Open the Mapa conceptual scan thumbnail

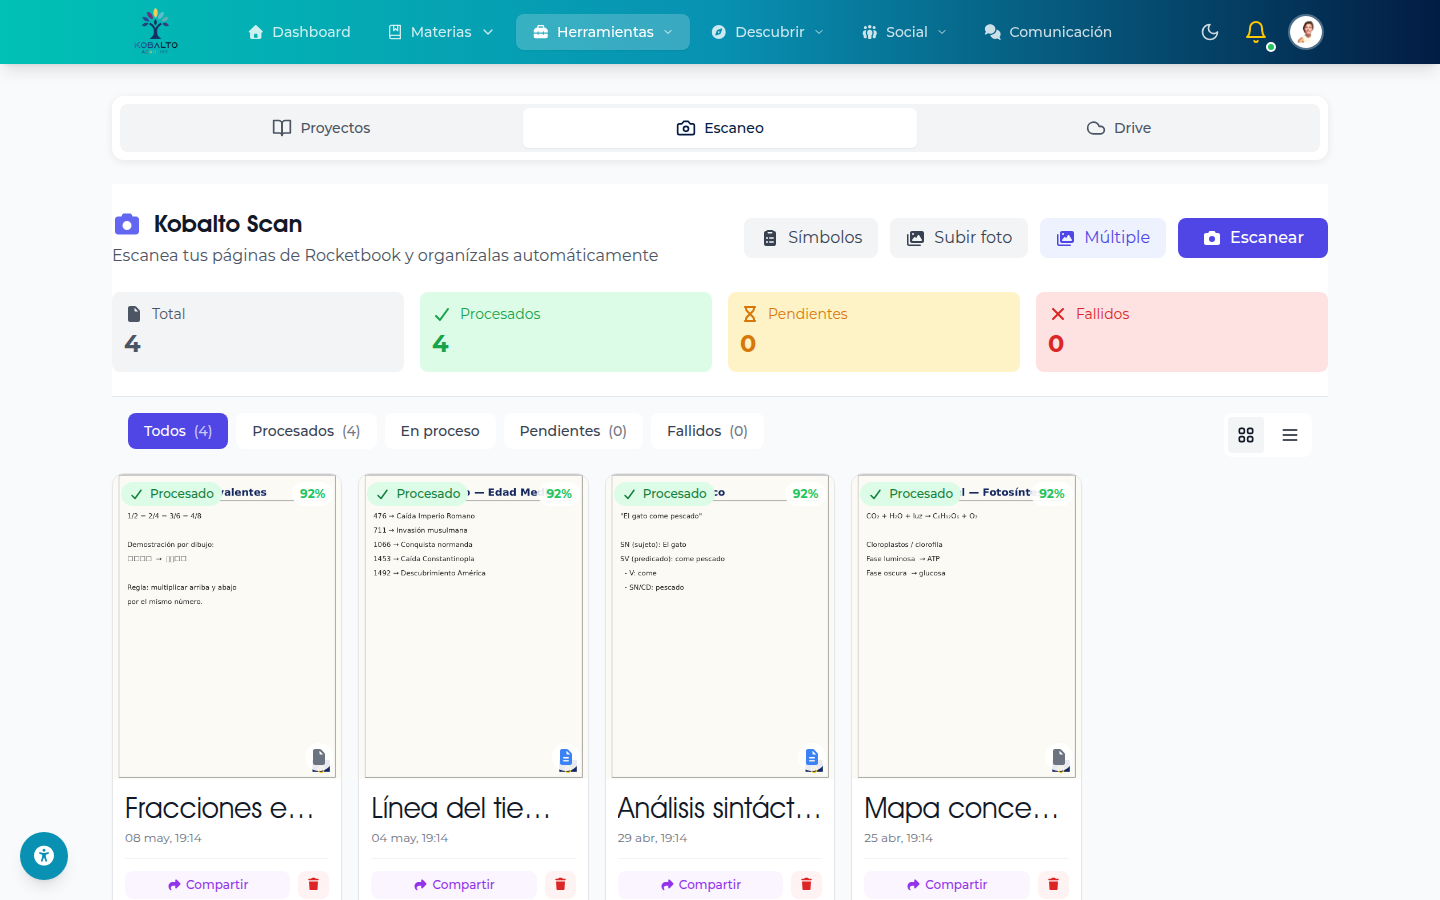[x=967, y=626]
